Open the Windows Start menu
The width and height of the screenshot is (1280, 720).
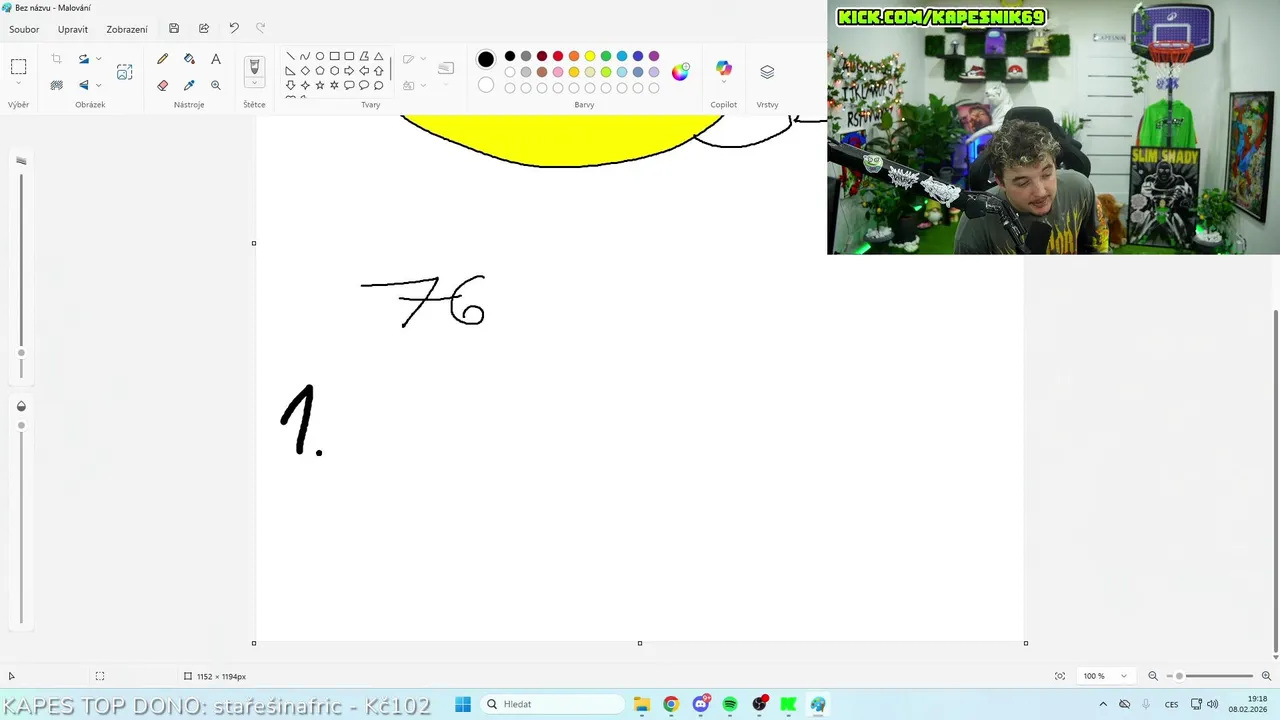pyautogui.click(x=463, y=704)
